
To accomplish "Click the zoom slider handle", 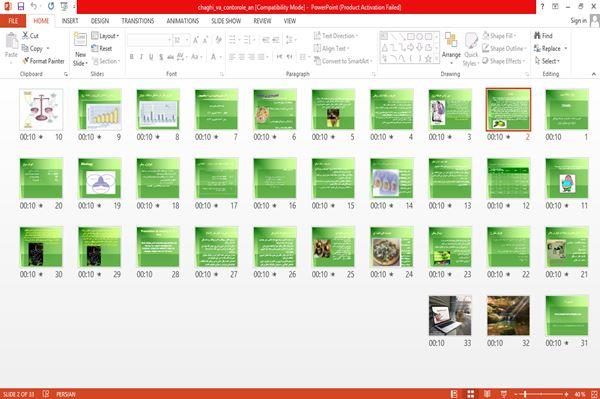I will [x=525, y=394].
